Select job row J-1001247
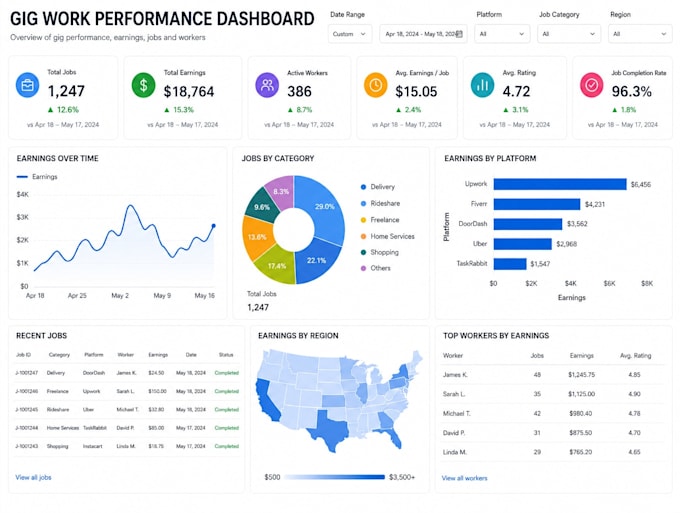This screenshot has height=513, width=680. coord(127,373)
